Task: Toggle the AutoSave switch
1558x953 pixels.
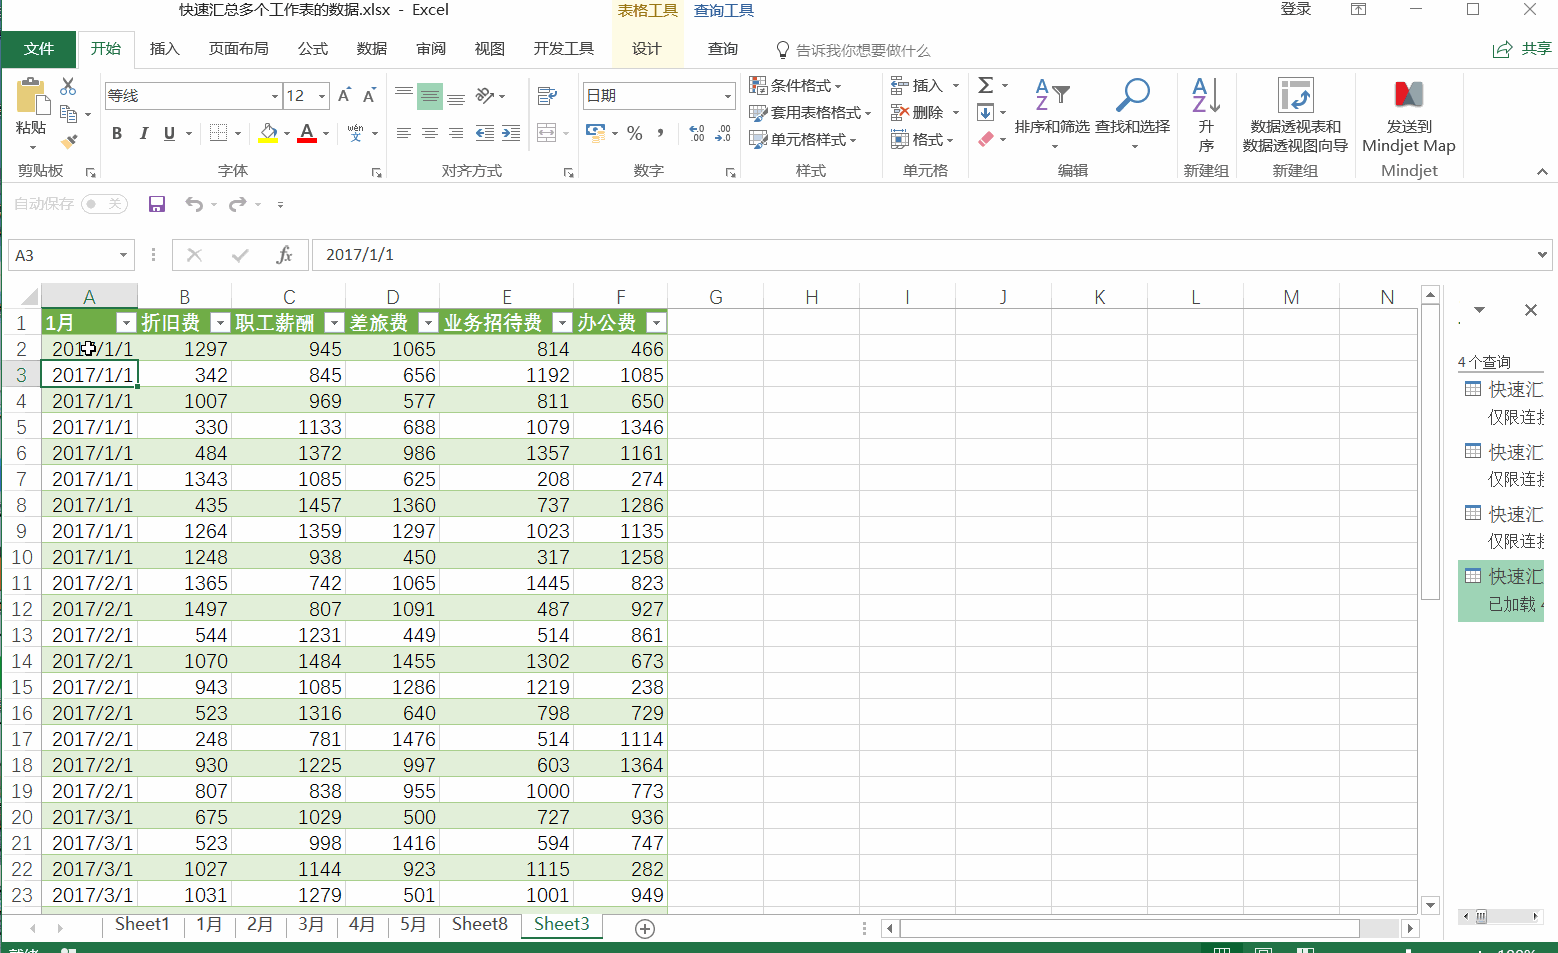Action: pyautogui.click(x=104, y=204)
